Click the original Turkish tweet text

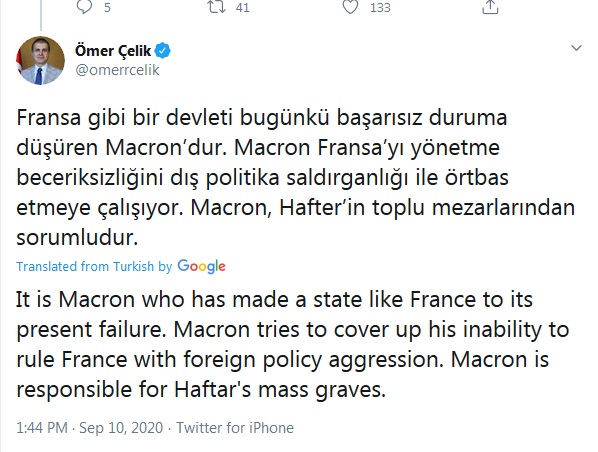(x=296, y=177)
